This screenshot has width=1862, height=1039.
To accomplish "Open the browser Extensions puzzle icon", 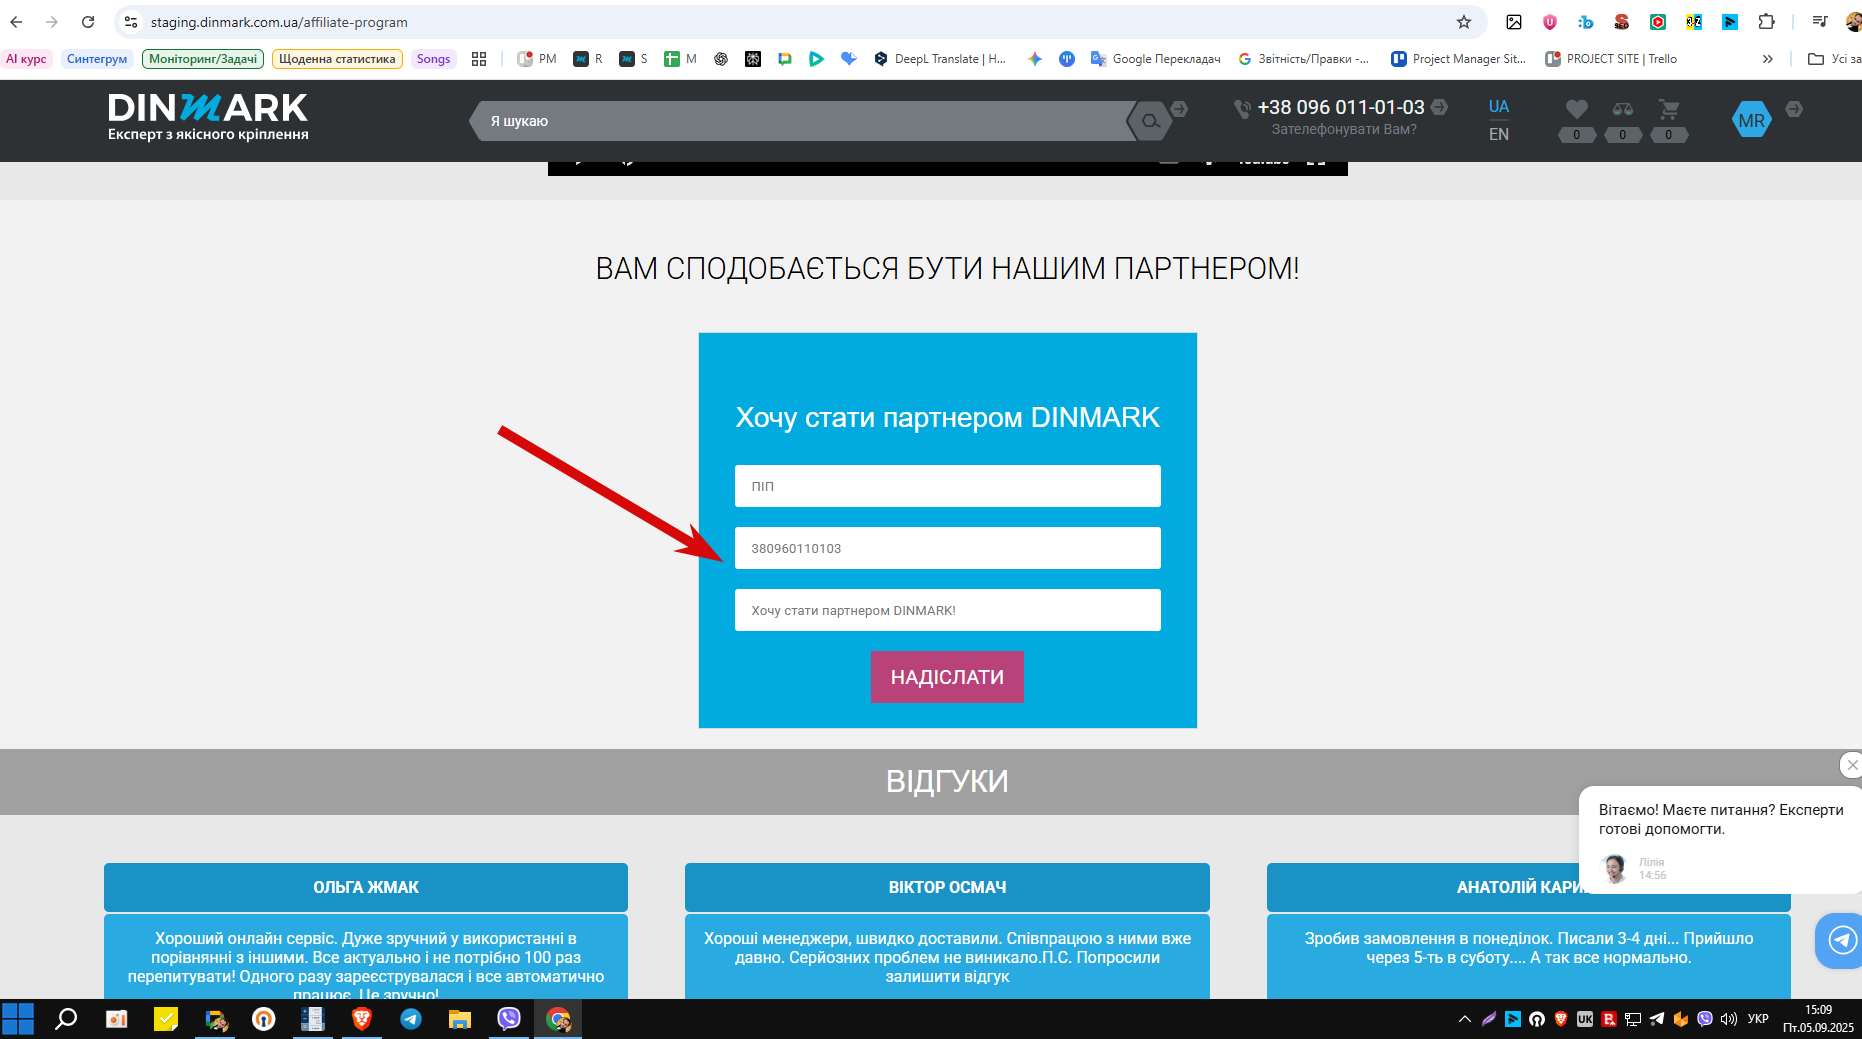I will (1766, 22).
